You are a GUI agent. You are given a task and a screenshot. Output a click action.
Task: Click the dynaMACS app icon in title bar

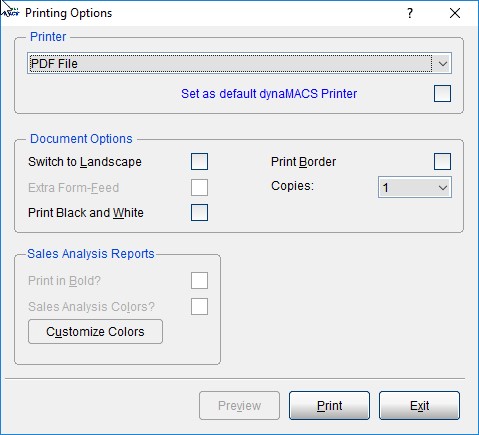point(11,13)
